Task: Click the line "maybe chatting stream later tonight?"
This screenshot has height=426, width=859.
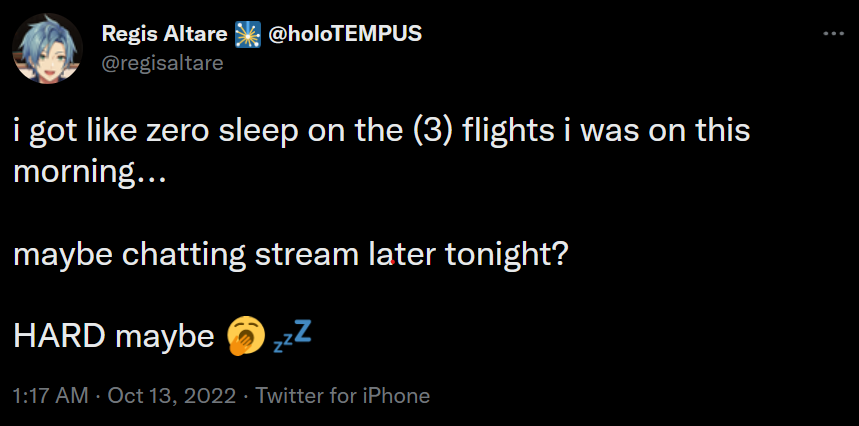Action: pyautogui.click(x=291, y=254)
